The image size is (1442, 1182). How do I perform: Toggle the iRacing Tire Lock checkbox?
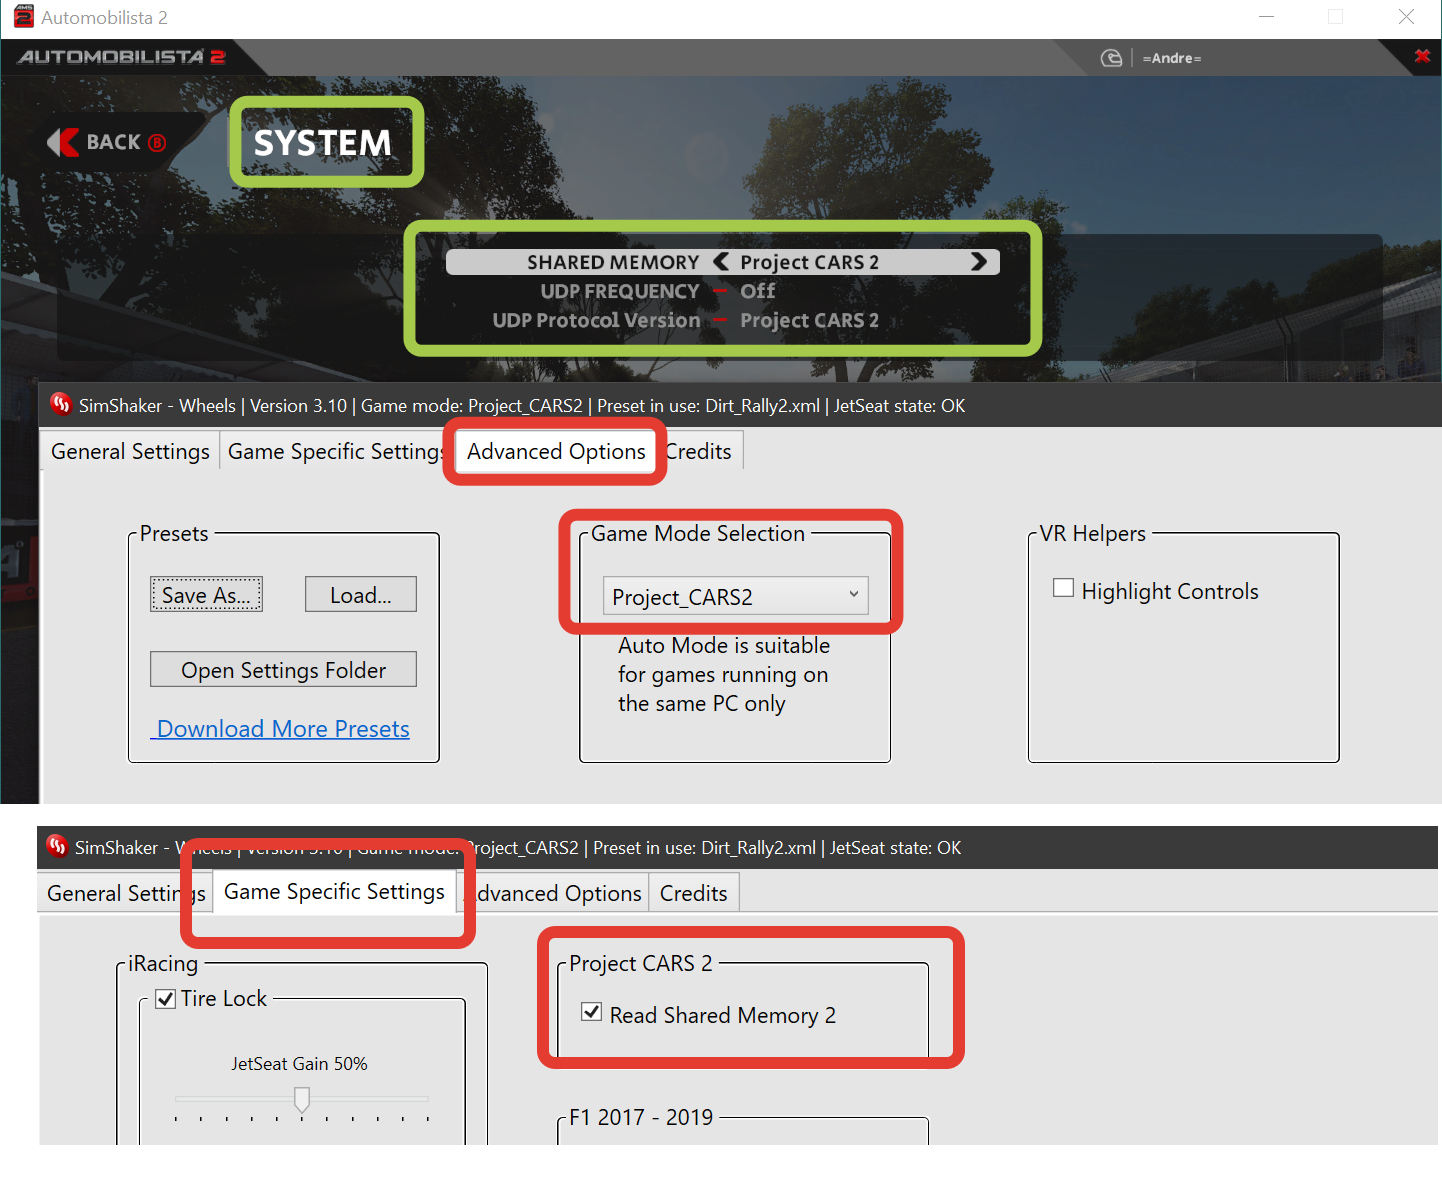pyautogui.click(x=166, y=999)
